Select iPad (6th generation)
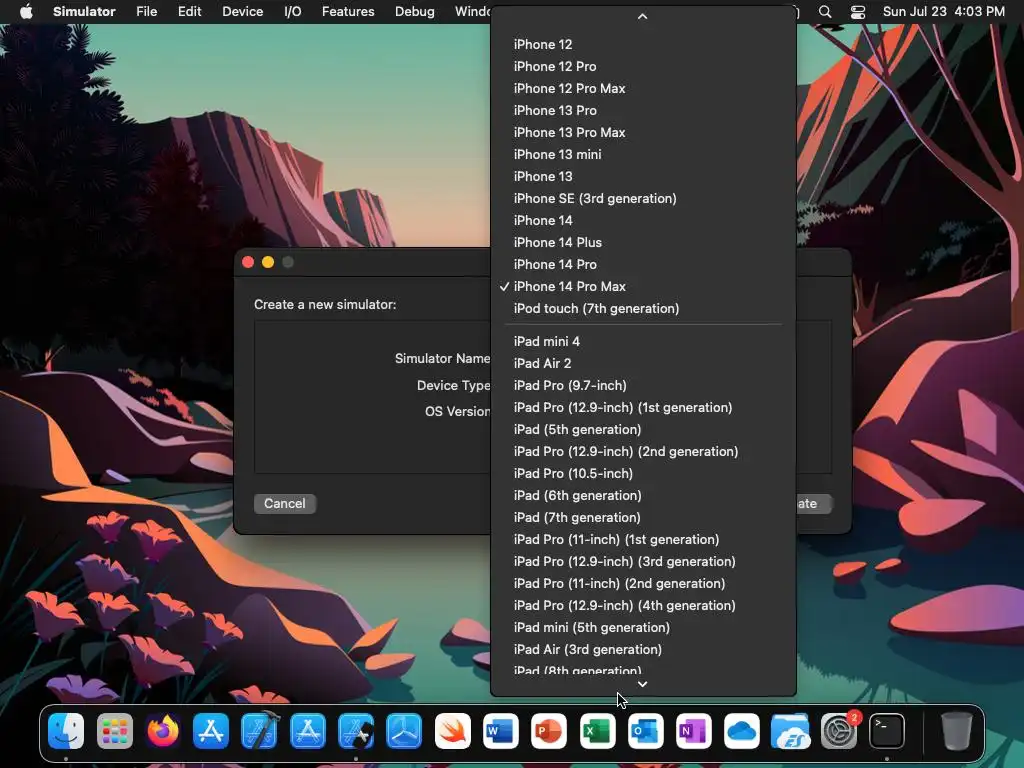 [643, 496]
